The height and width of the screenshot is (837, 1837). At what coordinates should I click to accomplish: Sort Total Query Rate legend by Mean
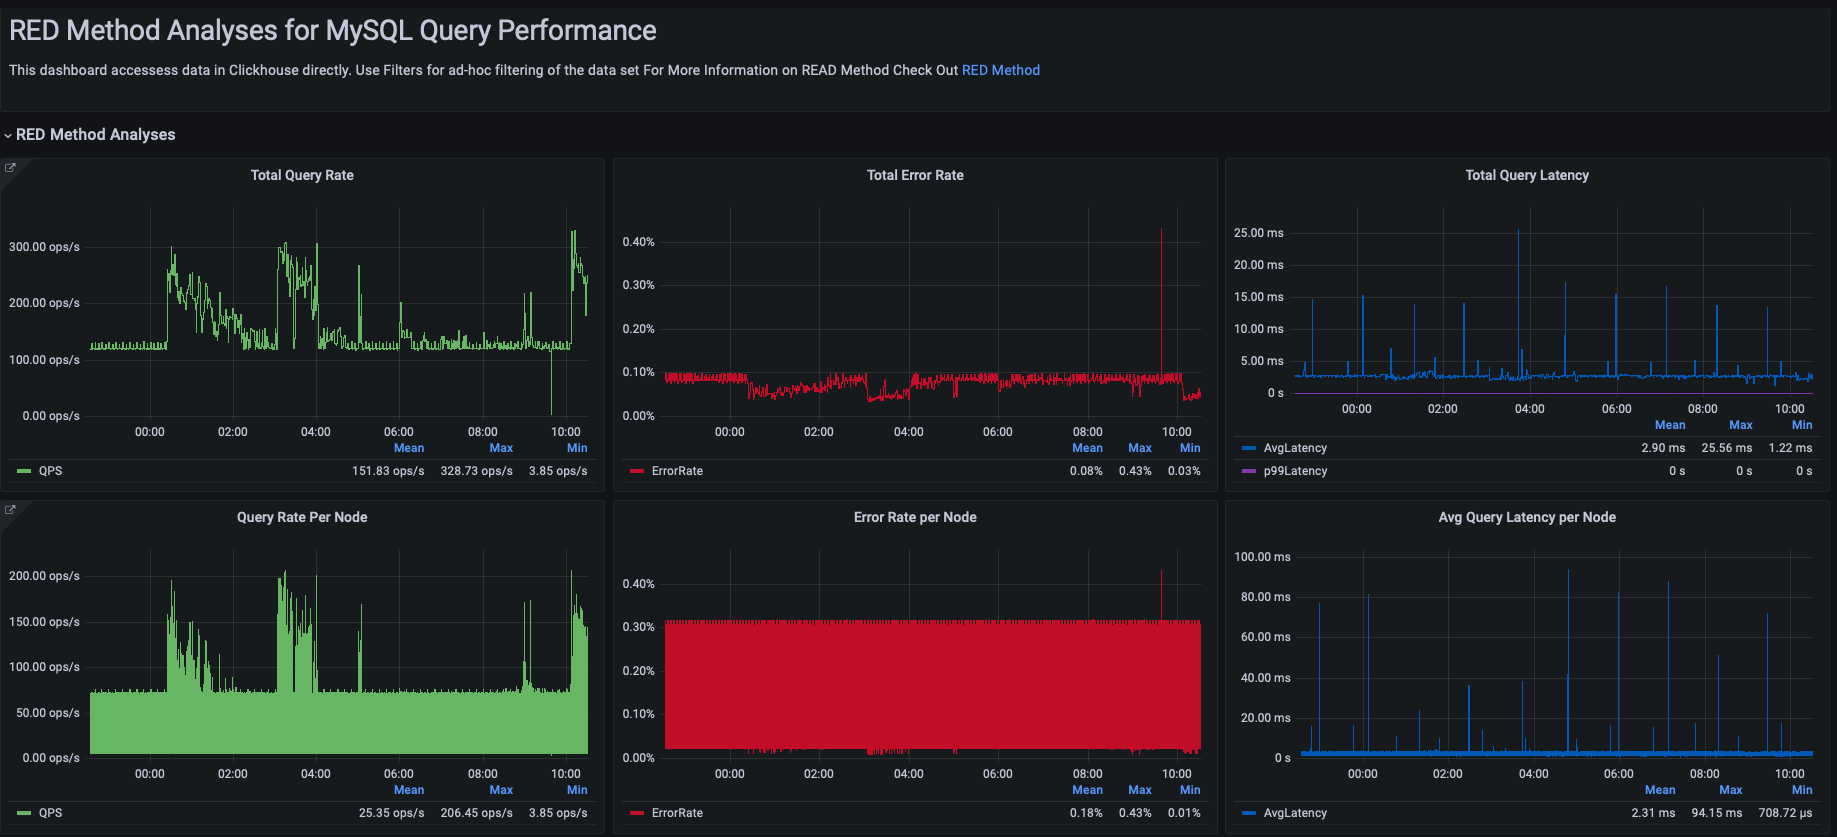click(409, 448)
